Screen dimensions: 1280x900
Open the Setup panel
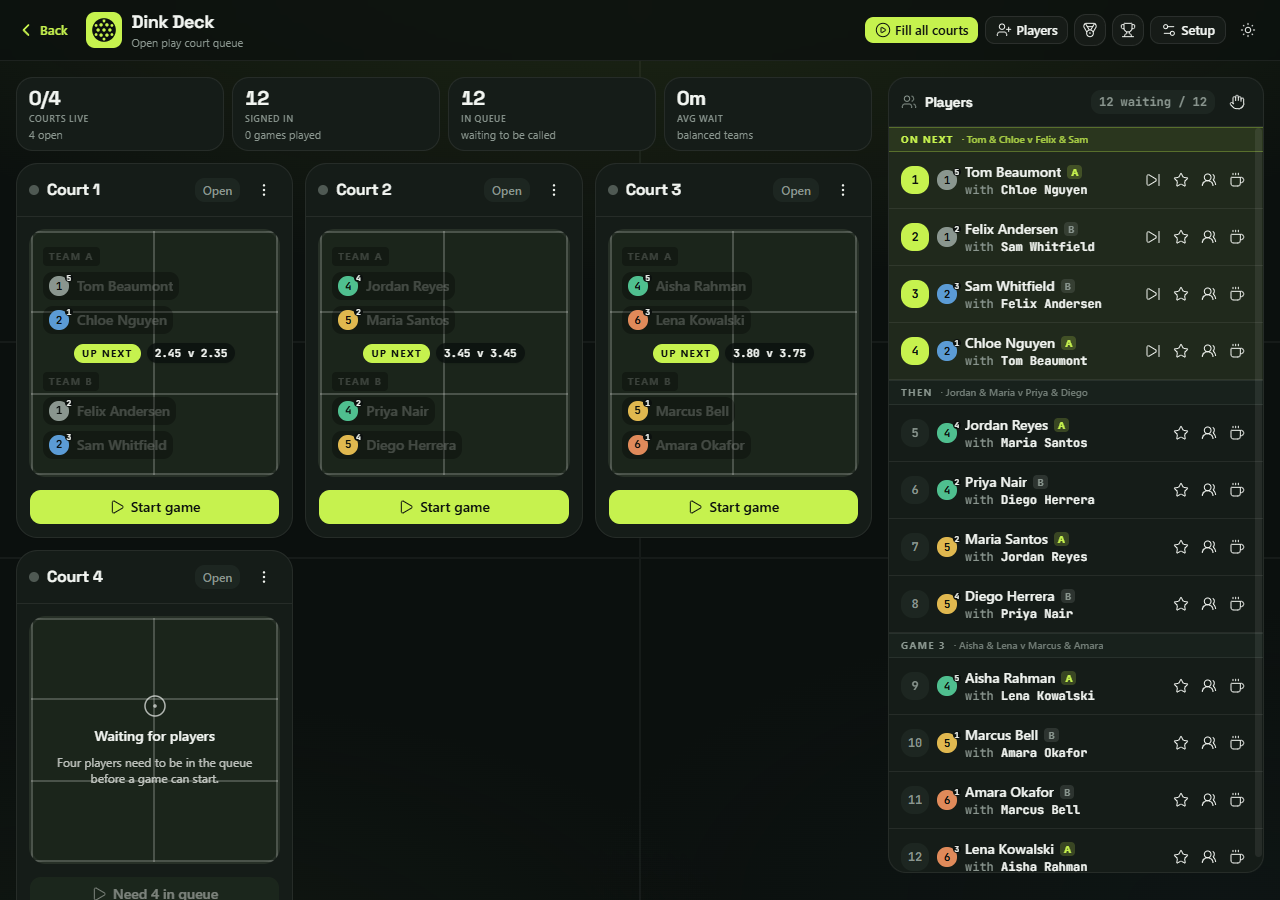coord(1188,30)
